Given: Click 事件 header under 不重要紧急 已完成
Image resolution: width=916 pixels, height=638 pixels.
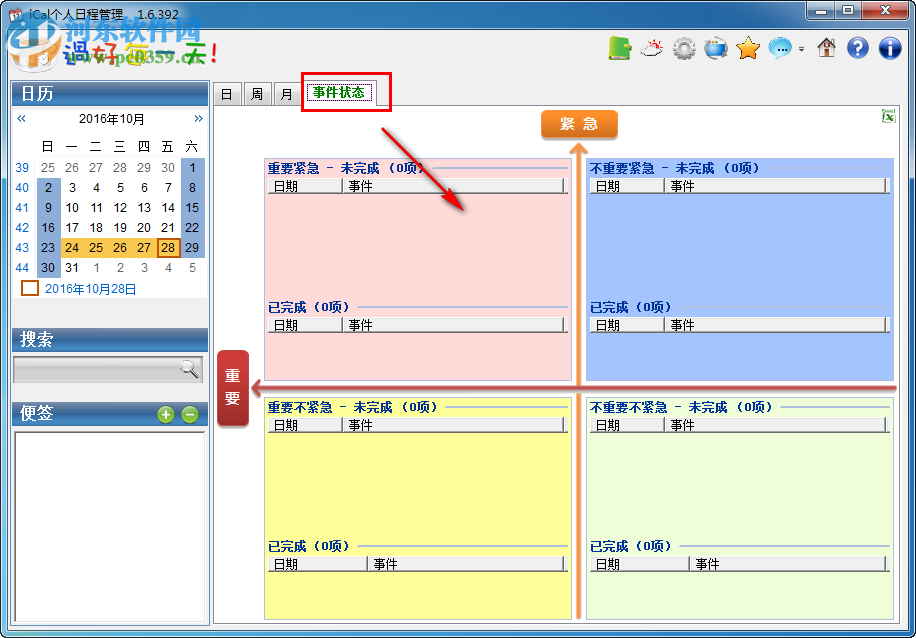Looking at the screenshot, I should pos(775,325).
